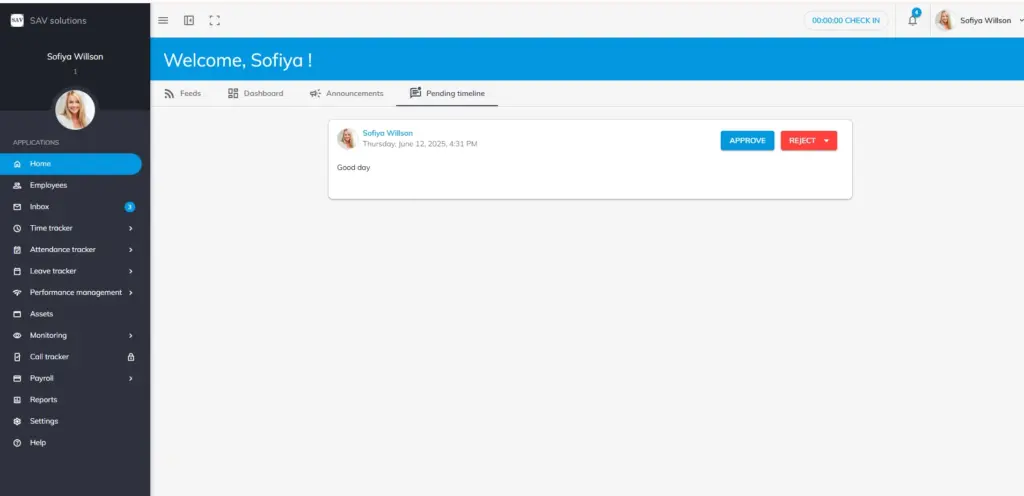Click the Performance management icon
Screen dimensions: 1024x496
click(x=18, y=292)
